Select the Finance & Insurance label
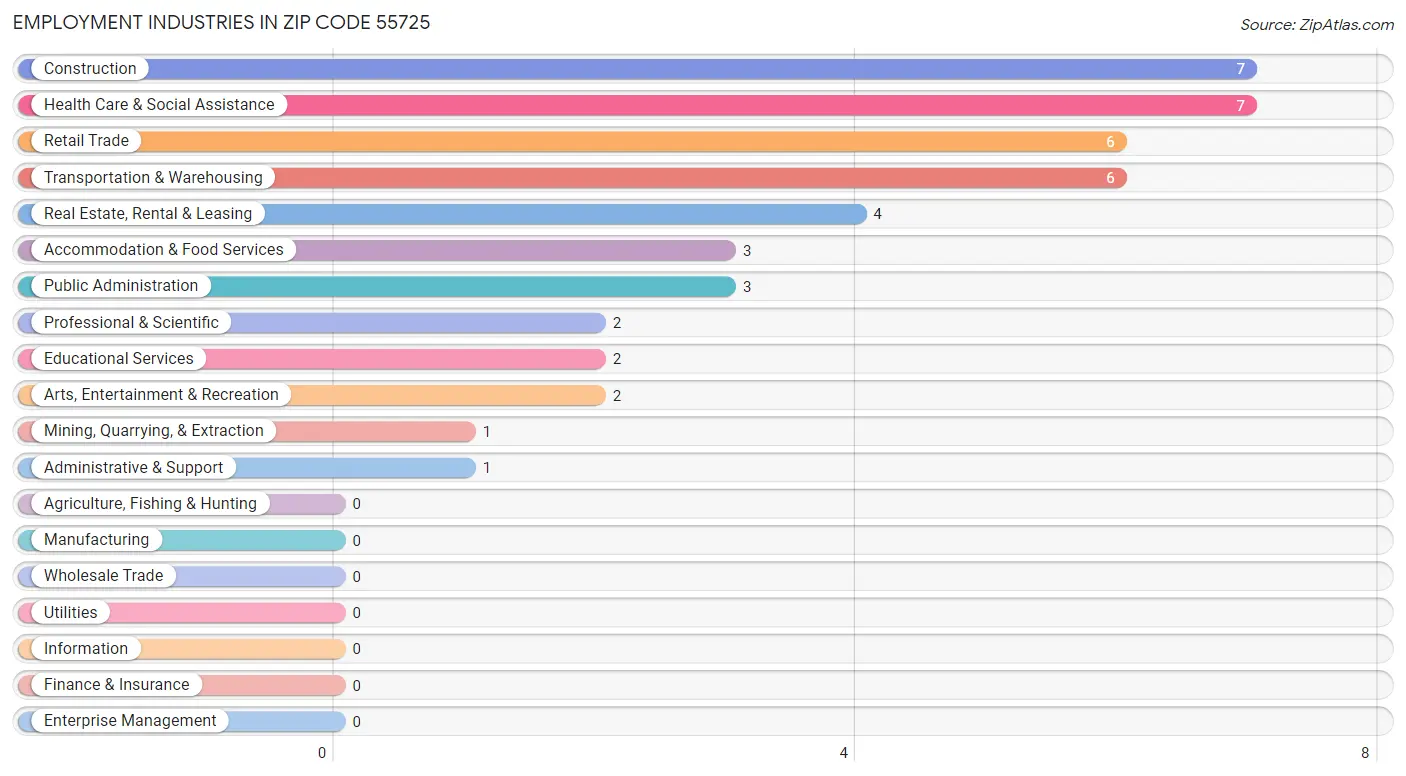1406x776 pixels. click(x=116, y=685)
